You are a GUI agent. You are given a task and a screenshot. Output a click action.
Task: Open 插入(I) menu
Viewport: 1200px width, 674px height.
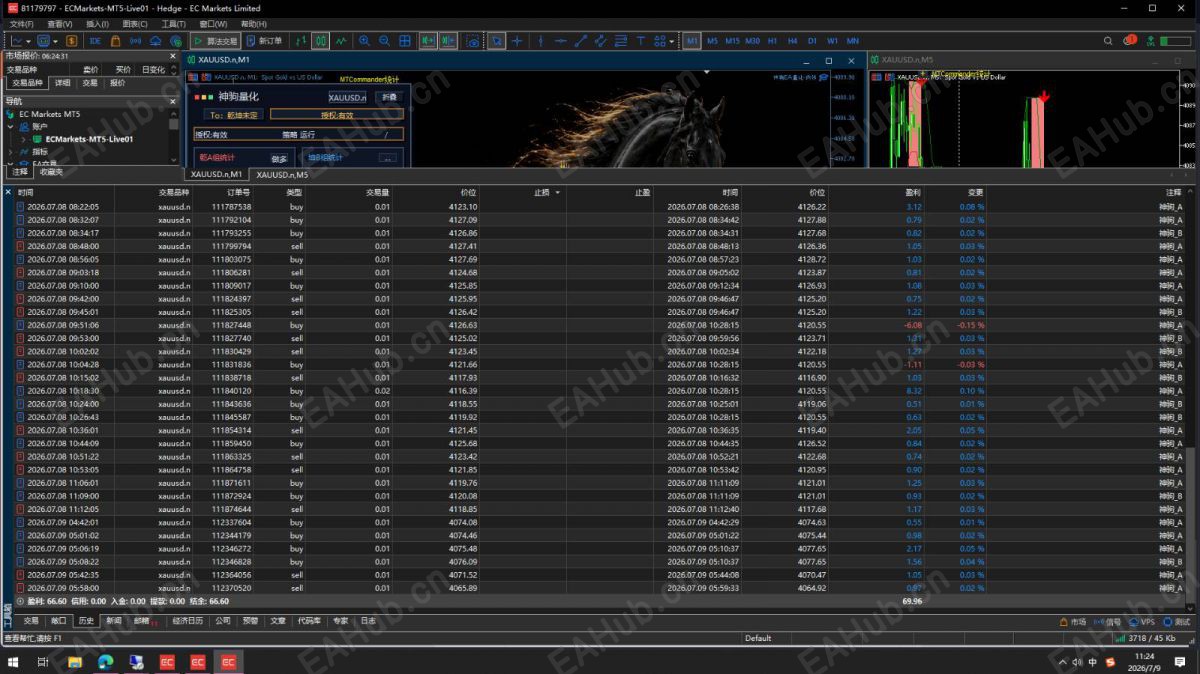pyautogui.click(x=98, y=24)
